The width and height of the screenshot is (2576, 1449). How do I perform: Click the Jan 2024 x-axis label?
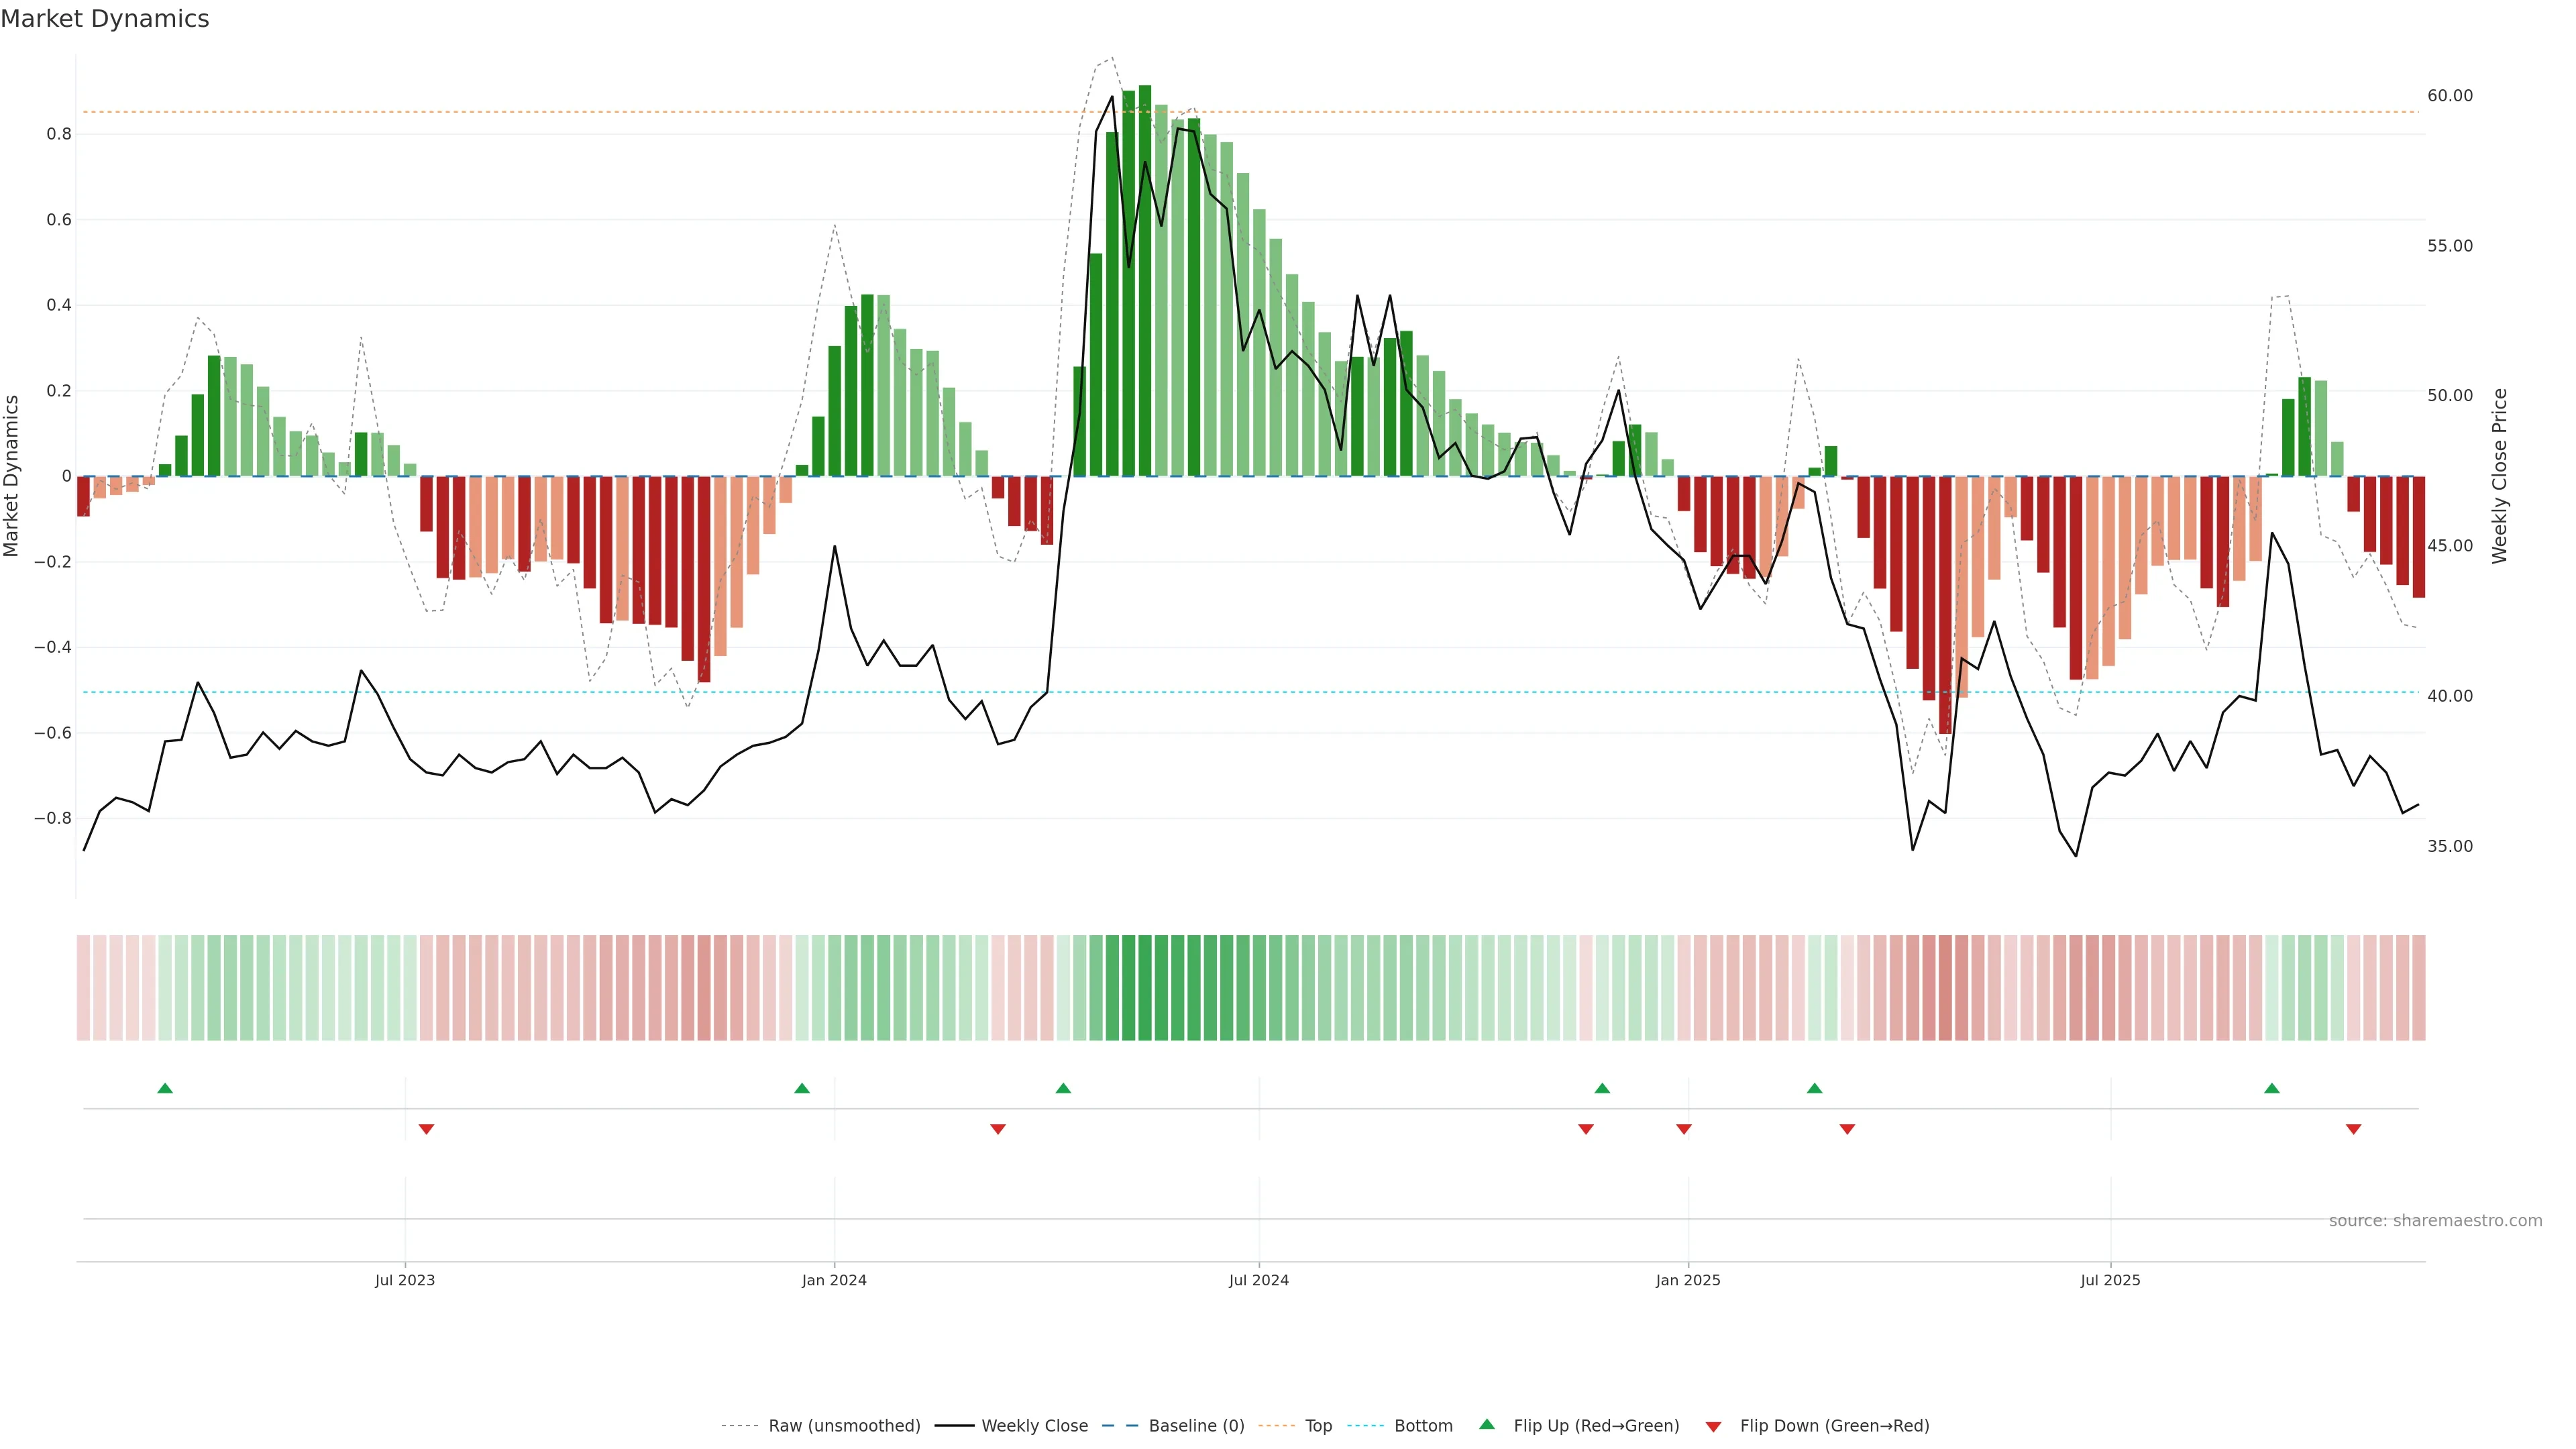(834, 1280)
